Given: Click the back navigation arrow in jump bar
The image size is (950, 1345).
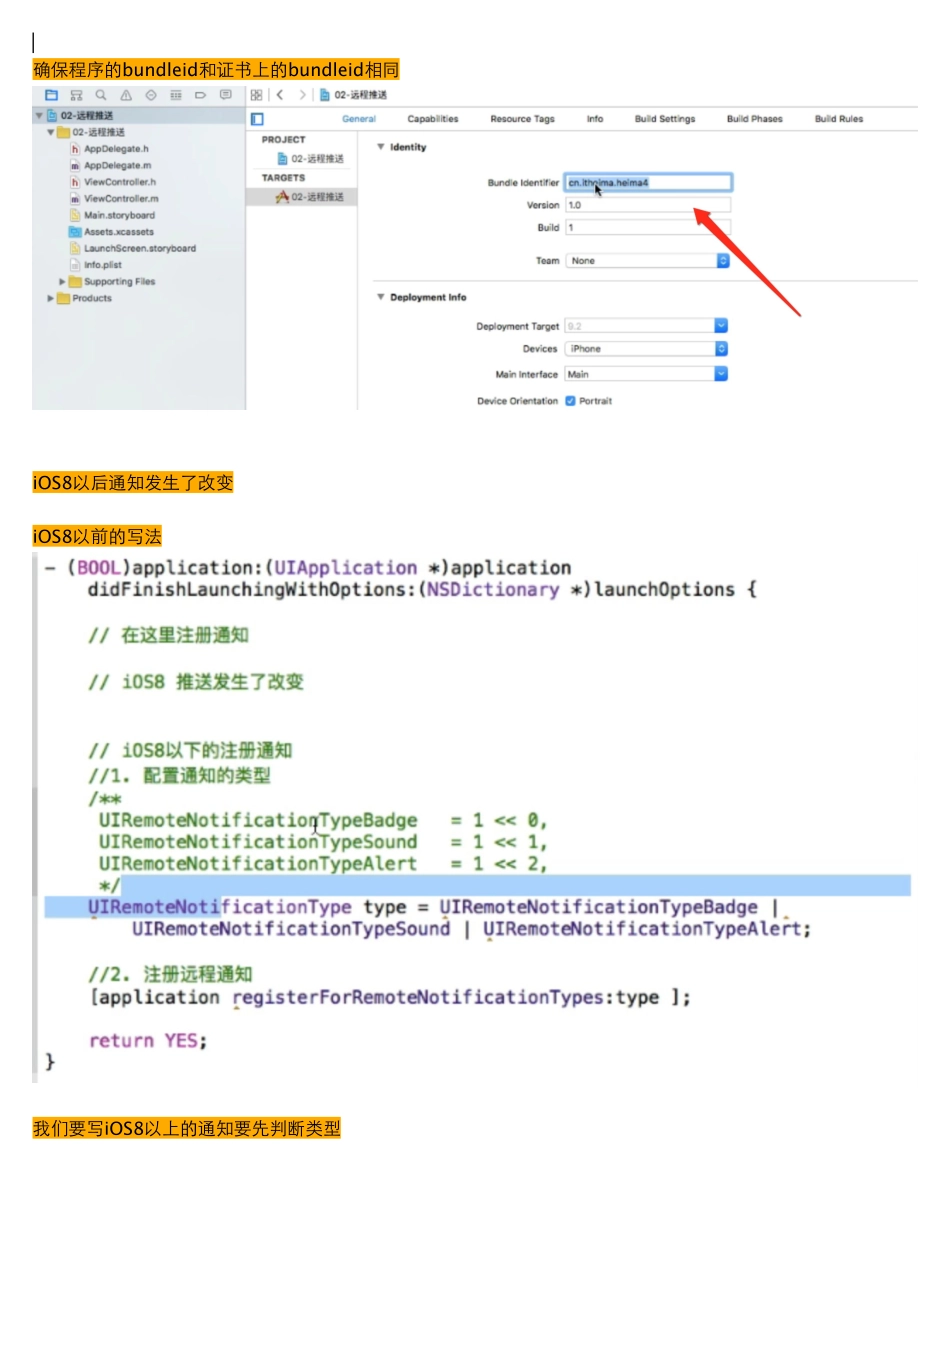Looking at the screenshot, I should click(278, 94).
